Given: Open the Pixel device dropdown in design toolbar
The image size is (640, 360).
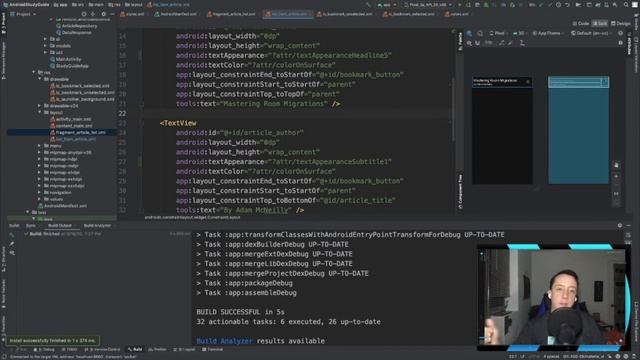Looking at the screenshot, I should (x=498, y=33).
